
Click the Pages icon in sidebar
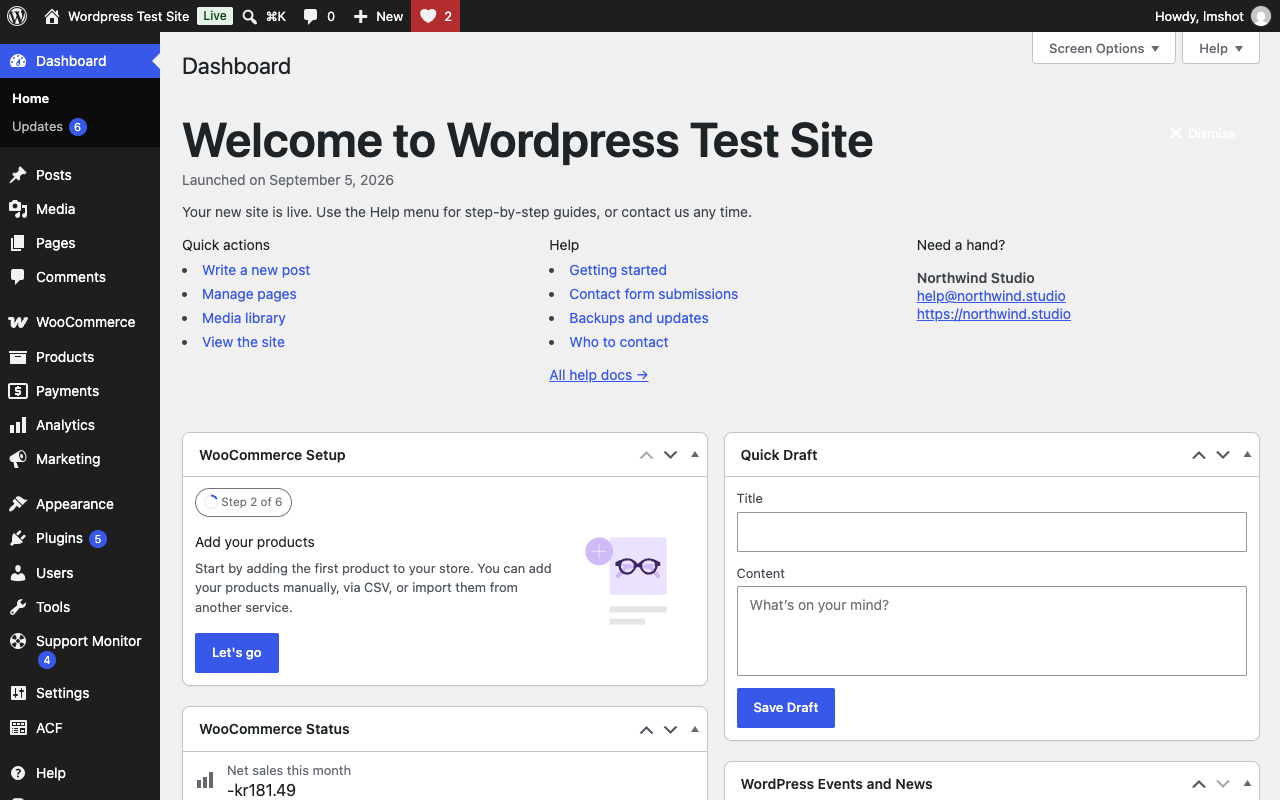[x=18, y=243]
